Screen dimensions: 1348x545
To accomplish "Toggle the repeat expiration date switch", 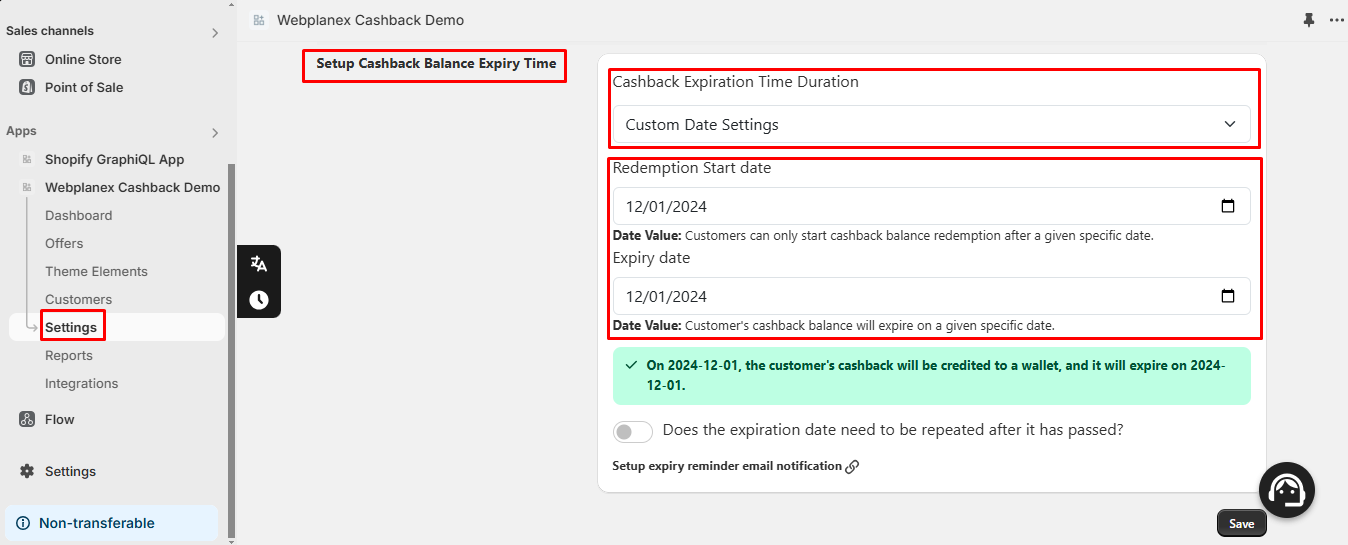I will [x=633, y=431].
